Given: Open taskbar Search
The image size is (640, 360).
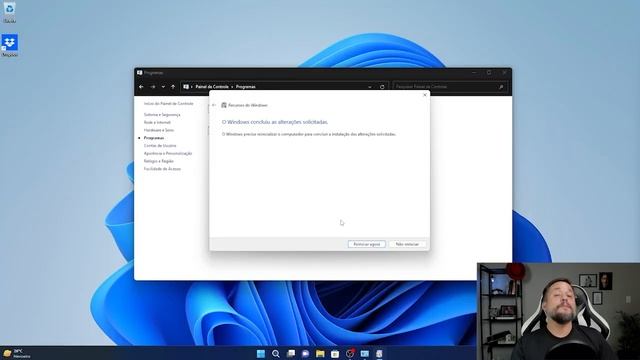Looking at the screenshot, I should [276, 353].
